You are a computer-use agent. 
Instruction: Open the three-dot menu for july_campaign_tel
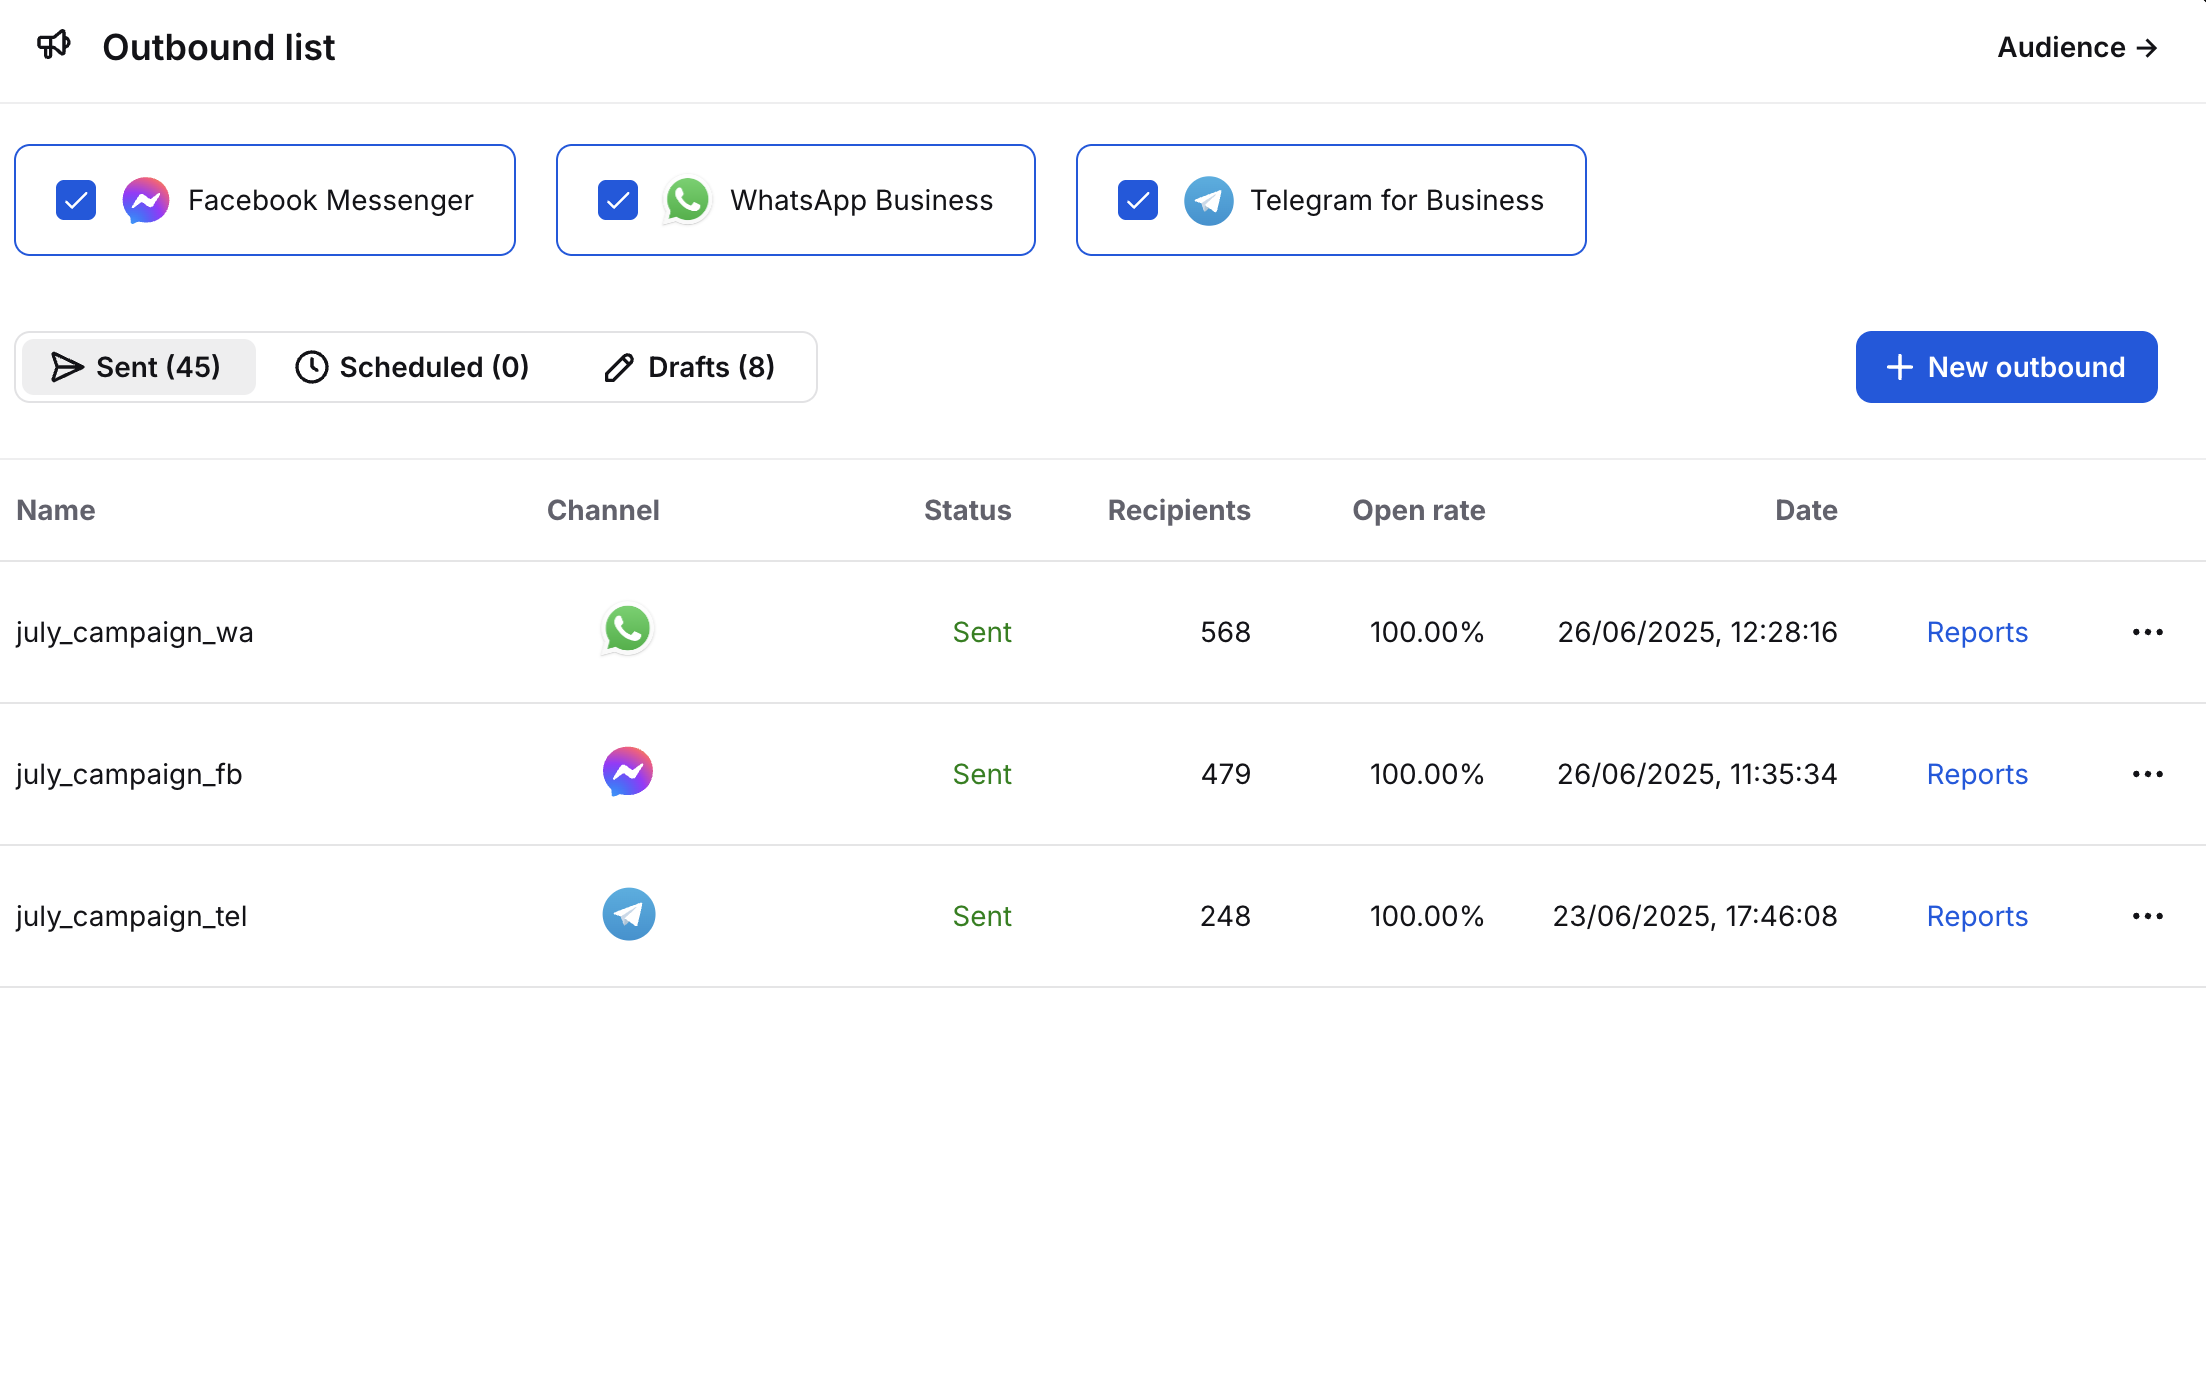2147,916
